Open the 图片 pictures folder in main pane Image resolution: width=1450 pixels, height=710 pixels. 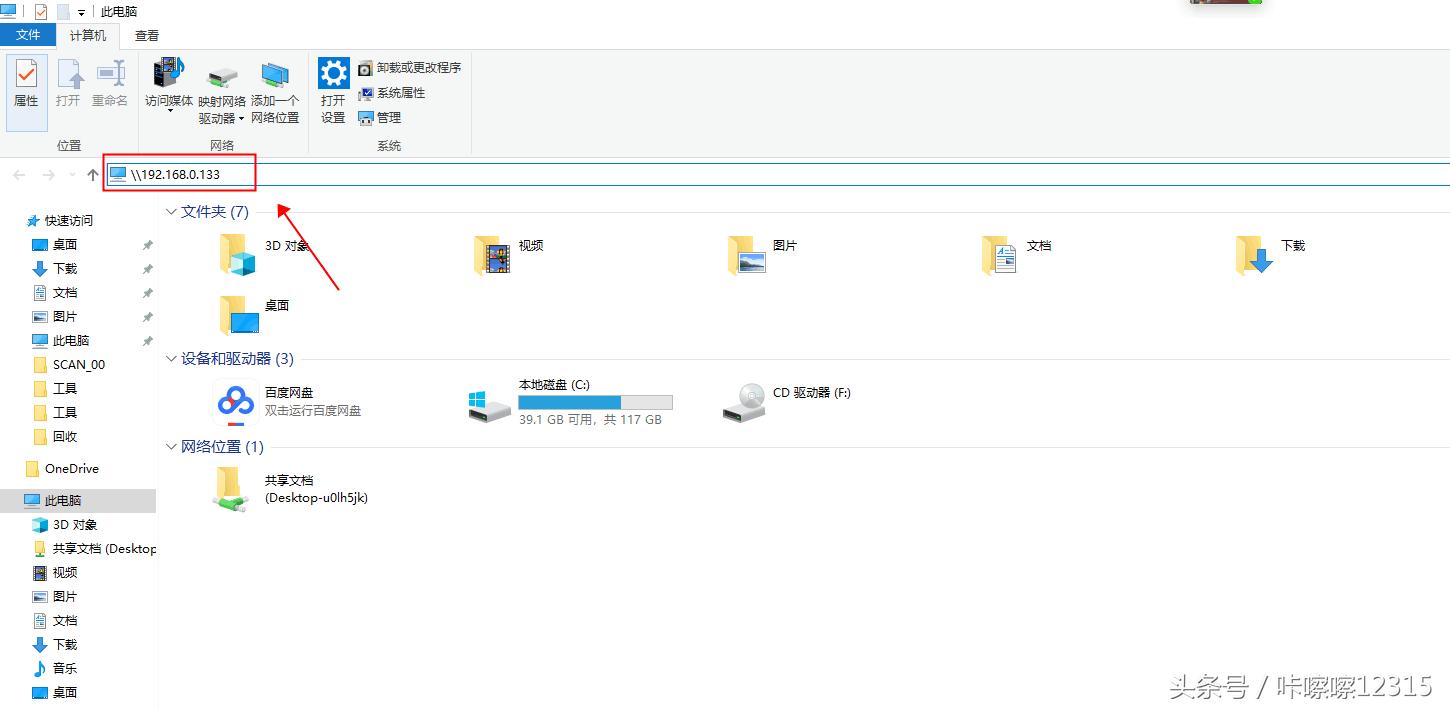(747, 256)
